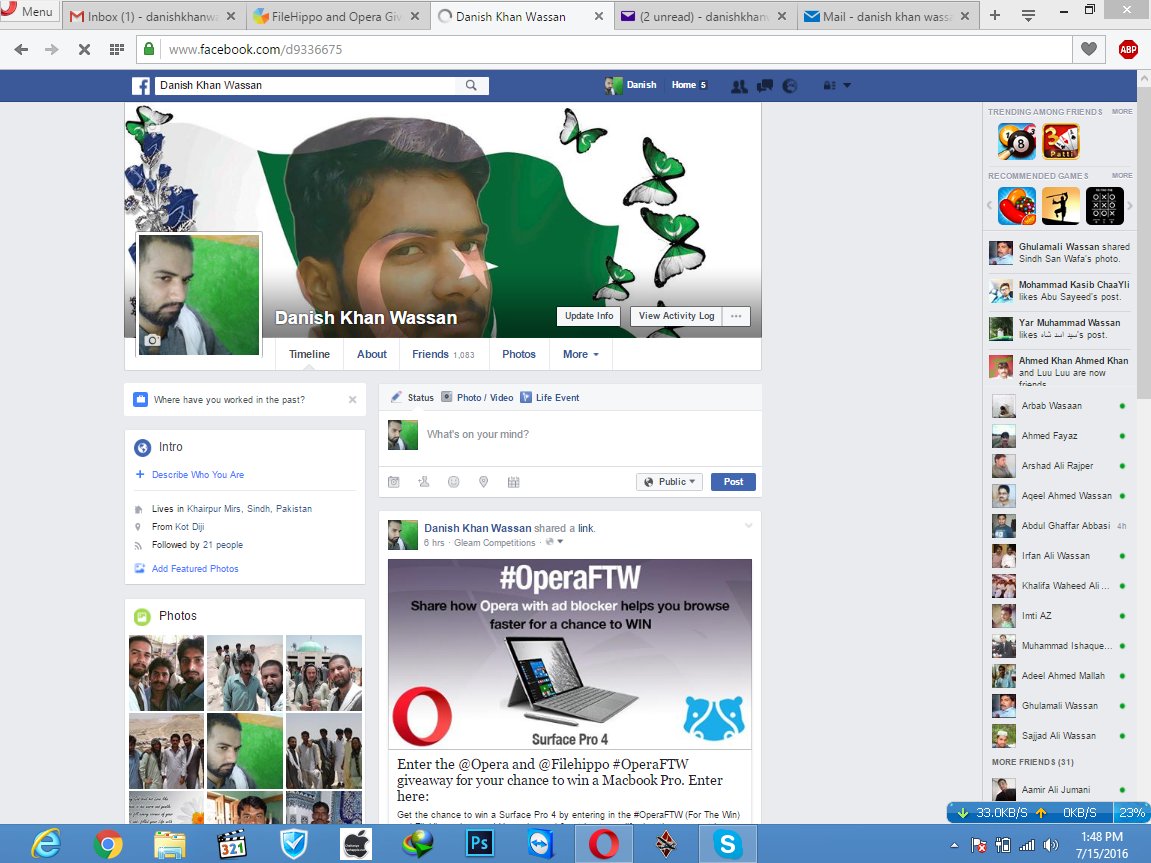Click the Facebook search field
The width and height of the screenshot is (1151, 863).
click(305, 85)
